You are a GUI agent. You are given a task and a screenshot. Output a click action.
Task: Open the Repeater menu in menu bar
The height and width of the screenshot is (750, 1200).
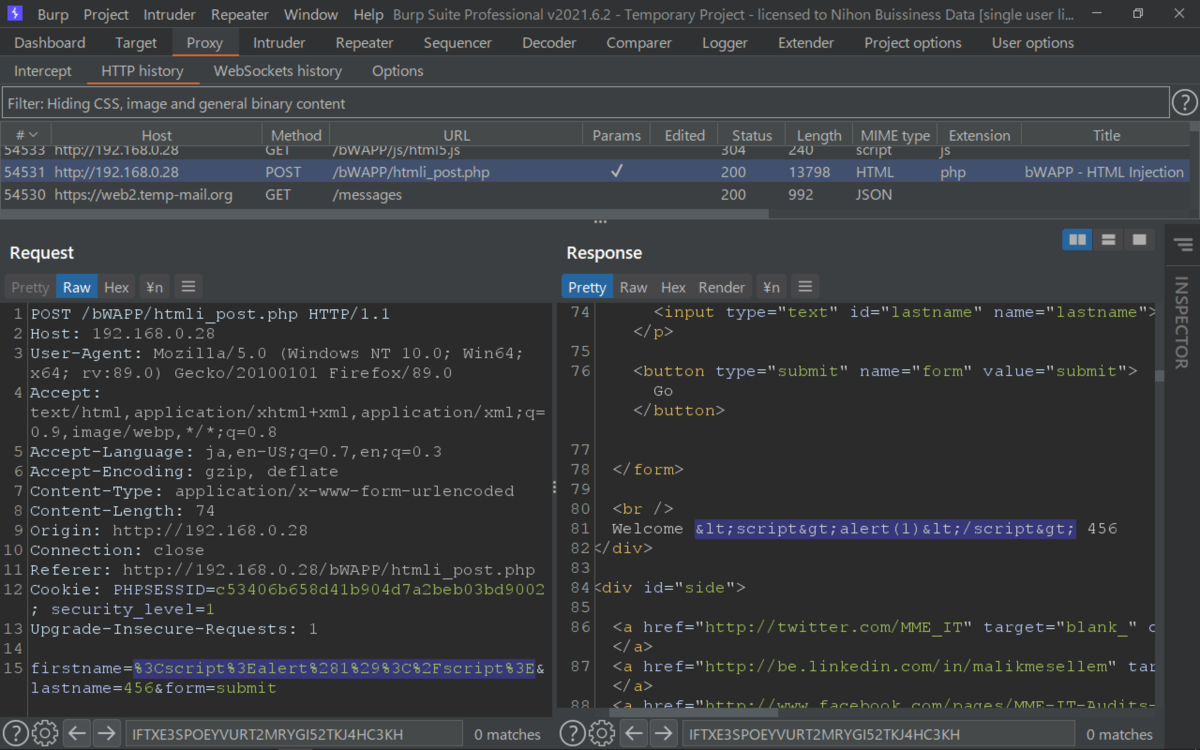(240, 15)
